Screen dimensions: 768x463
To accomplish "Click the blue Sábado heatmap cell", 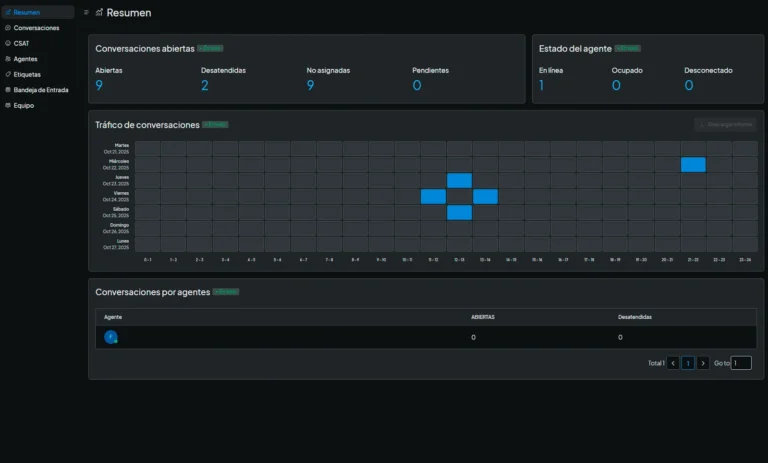I will (x=459, y=212).
